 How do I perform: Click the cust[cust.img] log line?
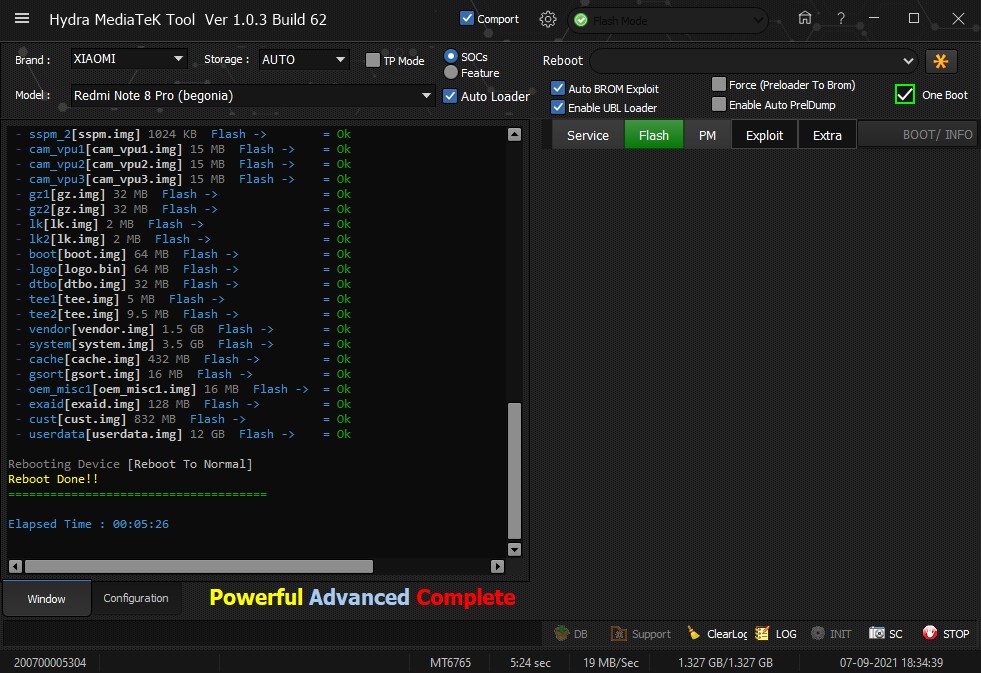coord(183,419)
